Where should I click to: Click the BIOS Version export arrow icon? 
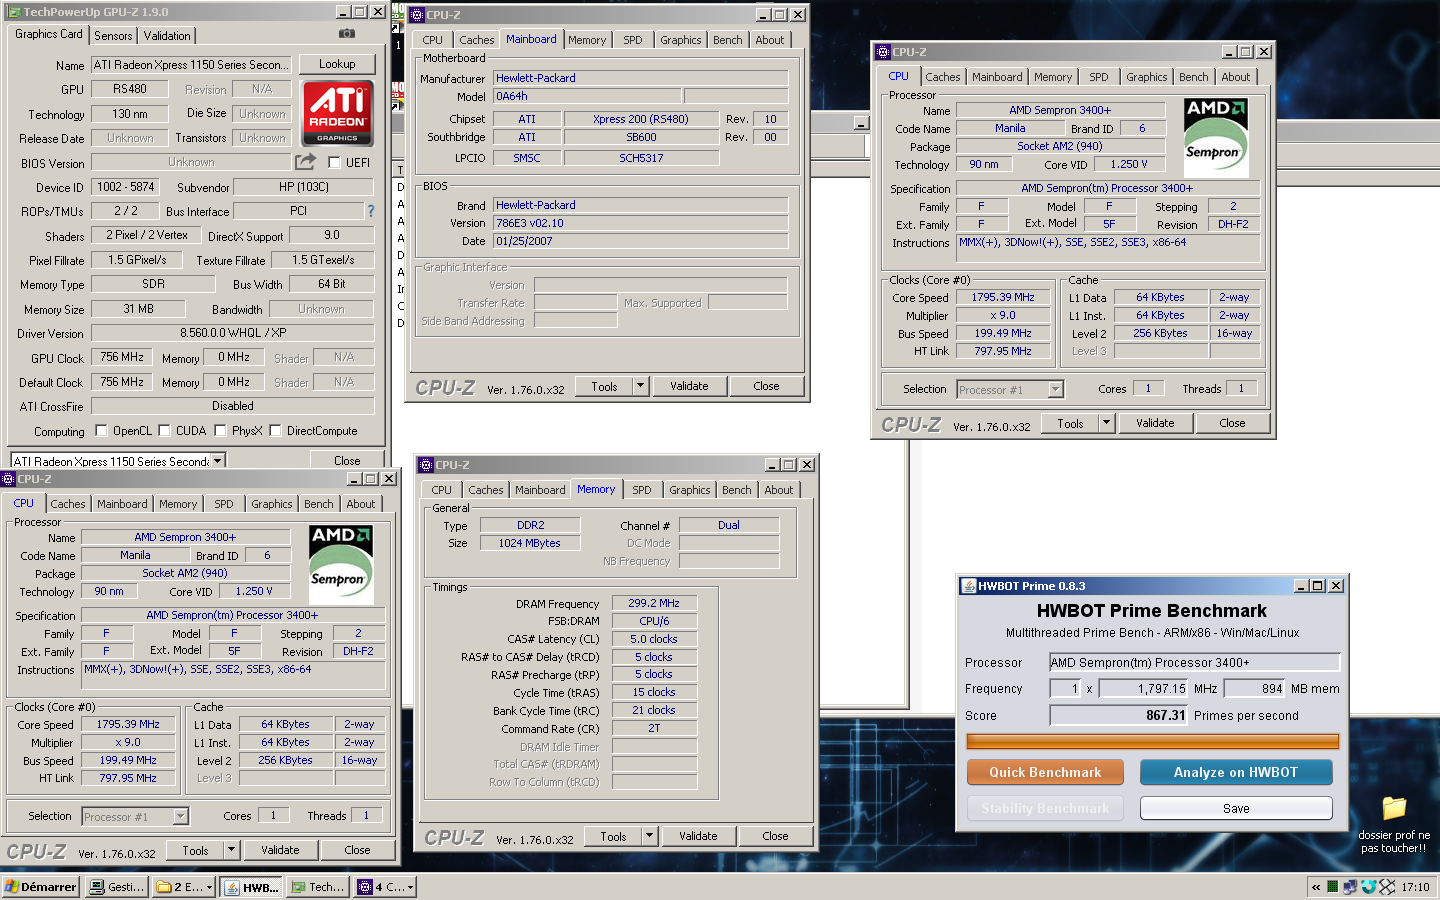[x=305, y=161]
